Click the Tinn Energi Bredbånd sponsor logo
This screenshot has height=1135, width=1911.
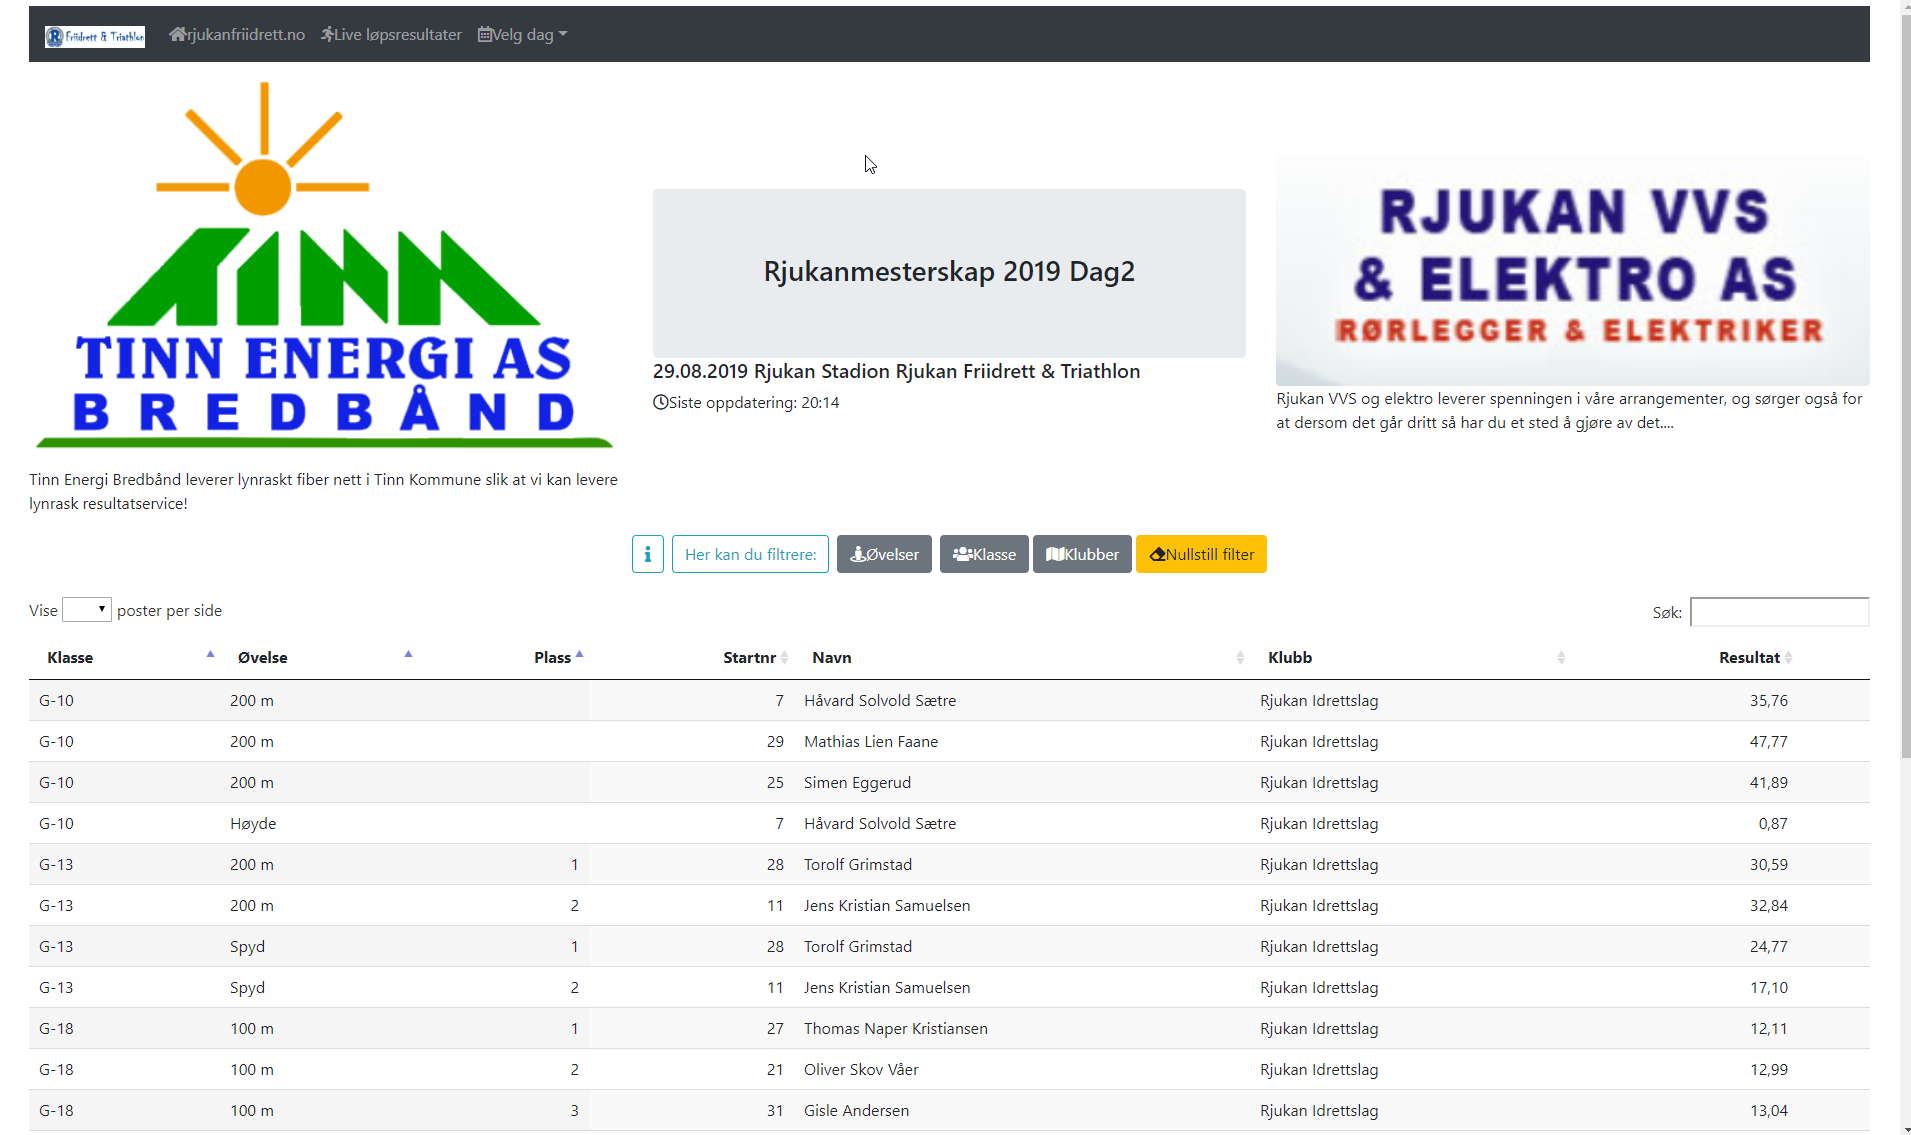pos(324,265)
